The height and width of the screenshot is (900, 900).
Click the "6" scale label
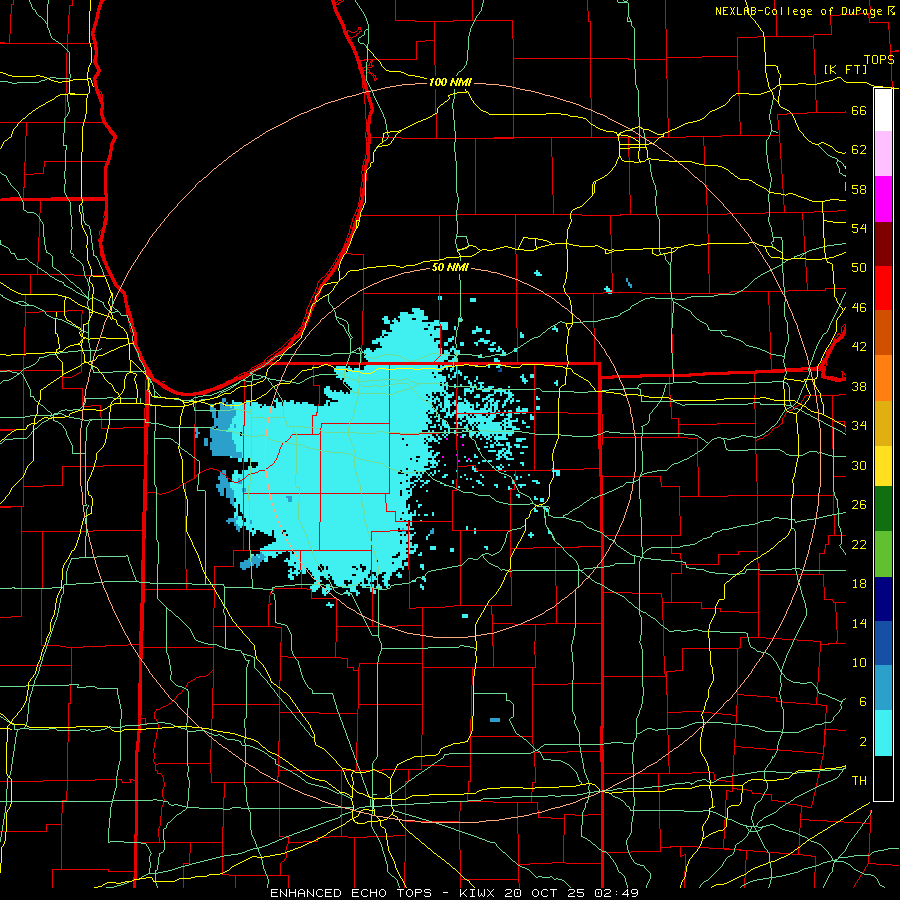tap(862, 702)
